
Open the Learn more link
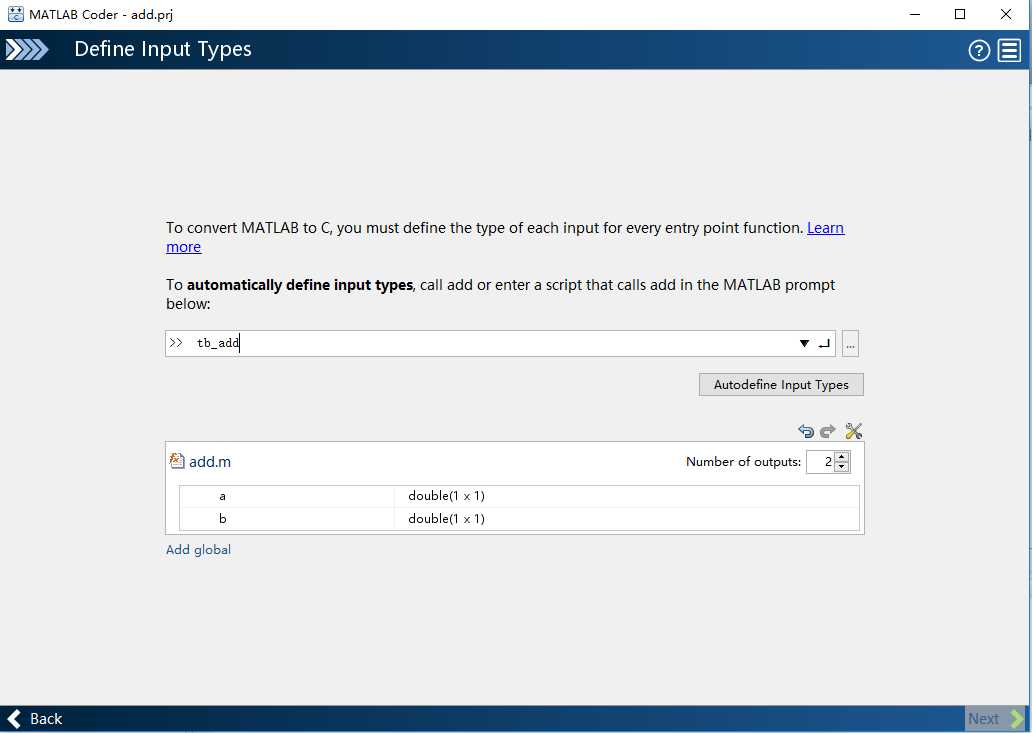tap(825, 228)
